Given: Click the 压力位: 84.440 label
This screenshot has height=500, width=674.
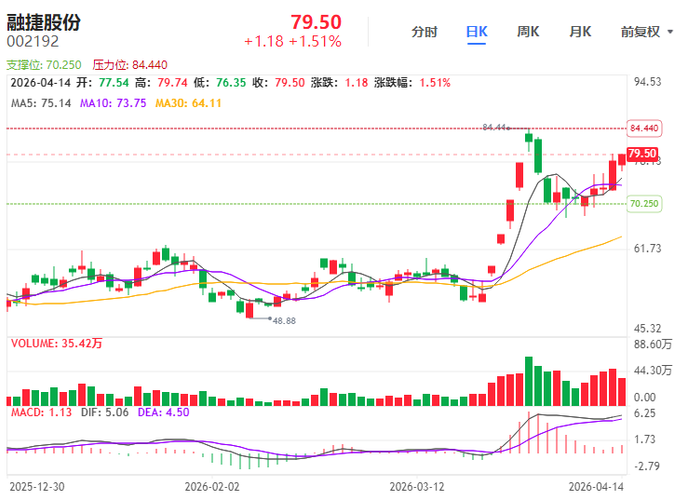Looking at the screenshot, I should [130, 65].
